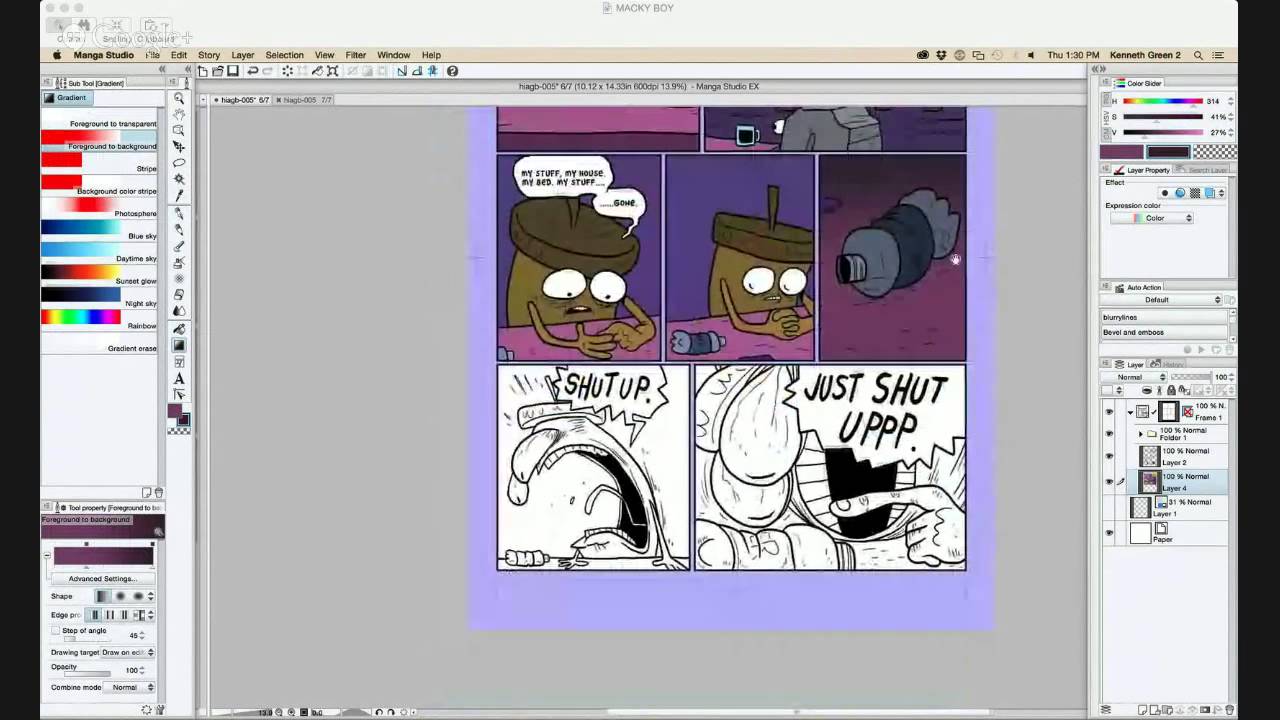This screenshot has width=1280, height=720.
Task: Select the Fill bucket tool
Action: (179, 329)
